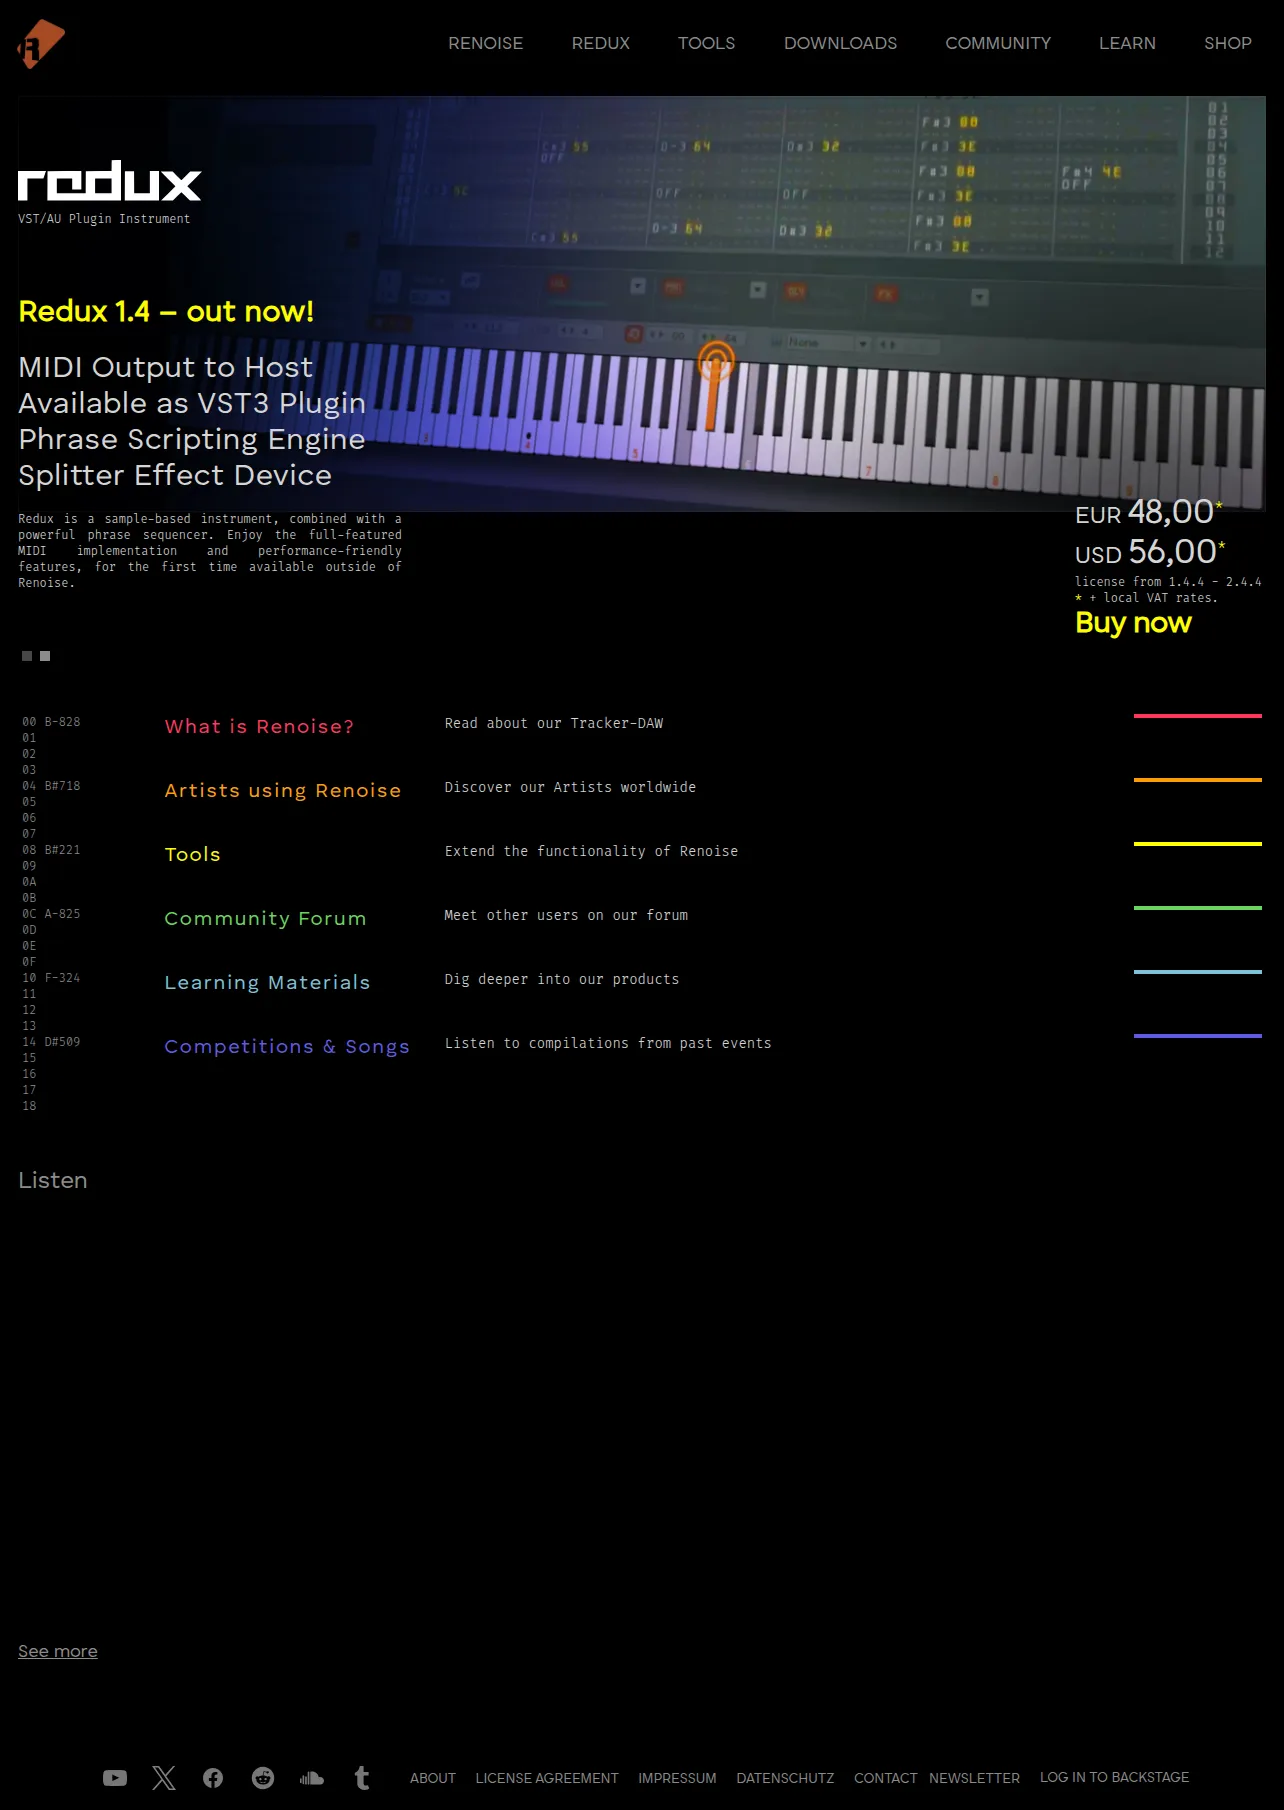1284x1810 pixels.
Task: Click the Redux wordmark logo in banner
Action: tap(110, 181)
